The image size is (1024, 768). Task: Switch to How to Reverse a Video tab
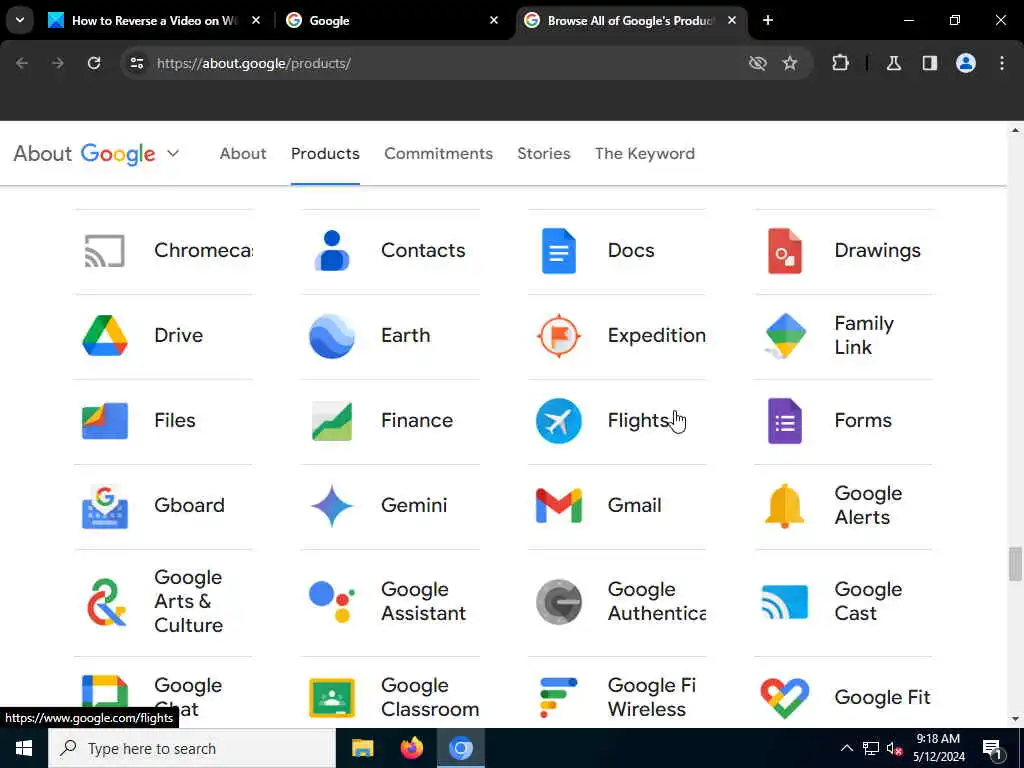154,21
